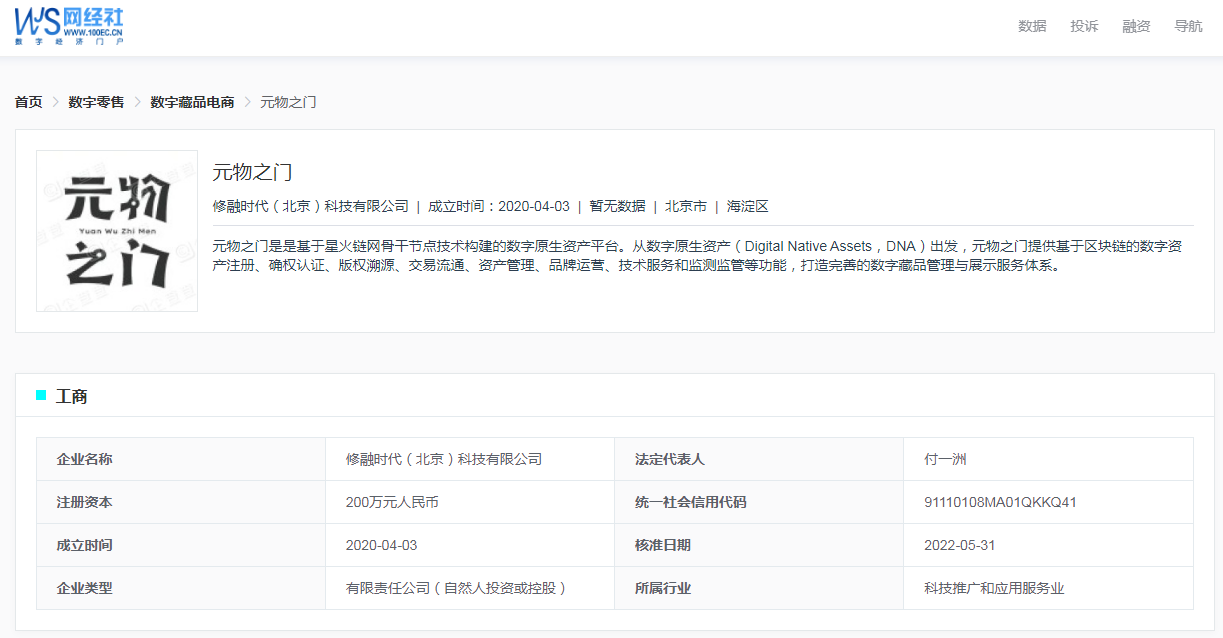Click the 企业类型 label cell
Viewport: 1223px width, 638px height.
pos(181,588)
